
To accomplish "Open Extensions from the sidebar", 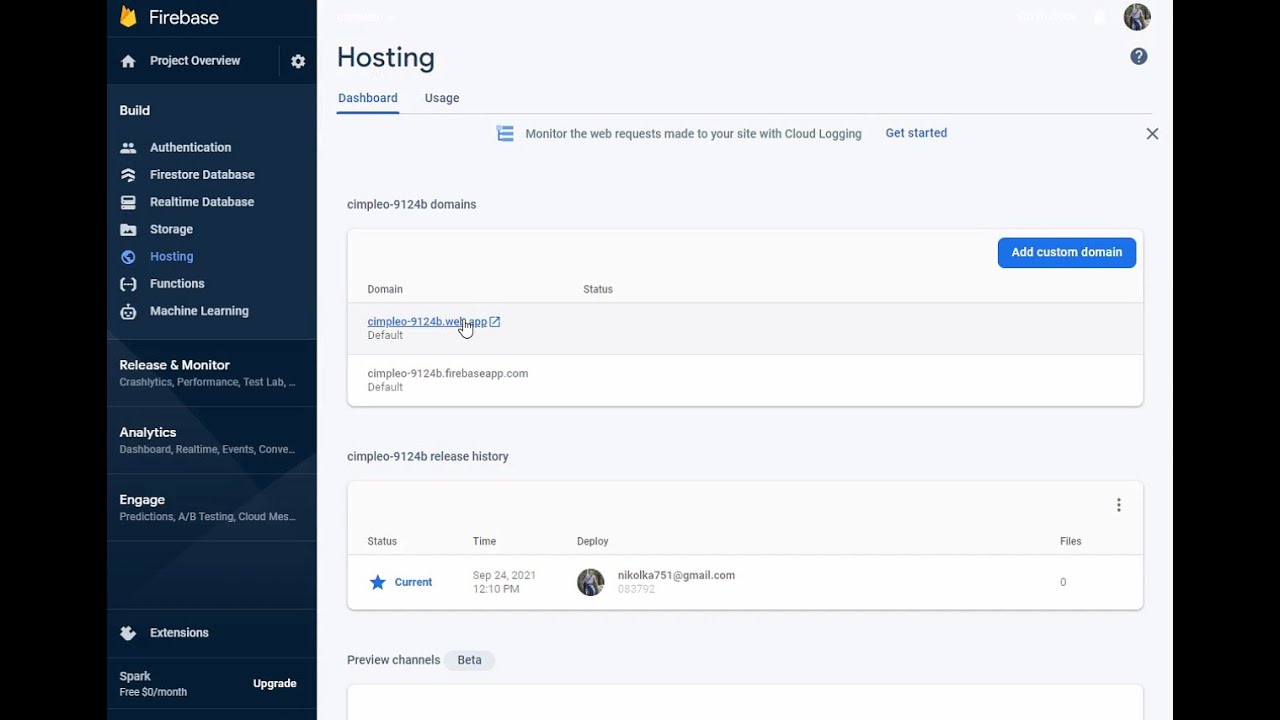I will point(179,633).
